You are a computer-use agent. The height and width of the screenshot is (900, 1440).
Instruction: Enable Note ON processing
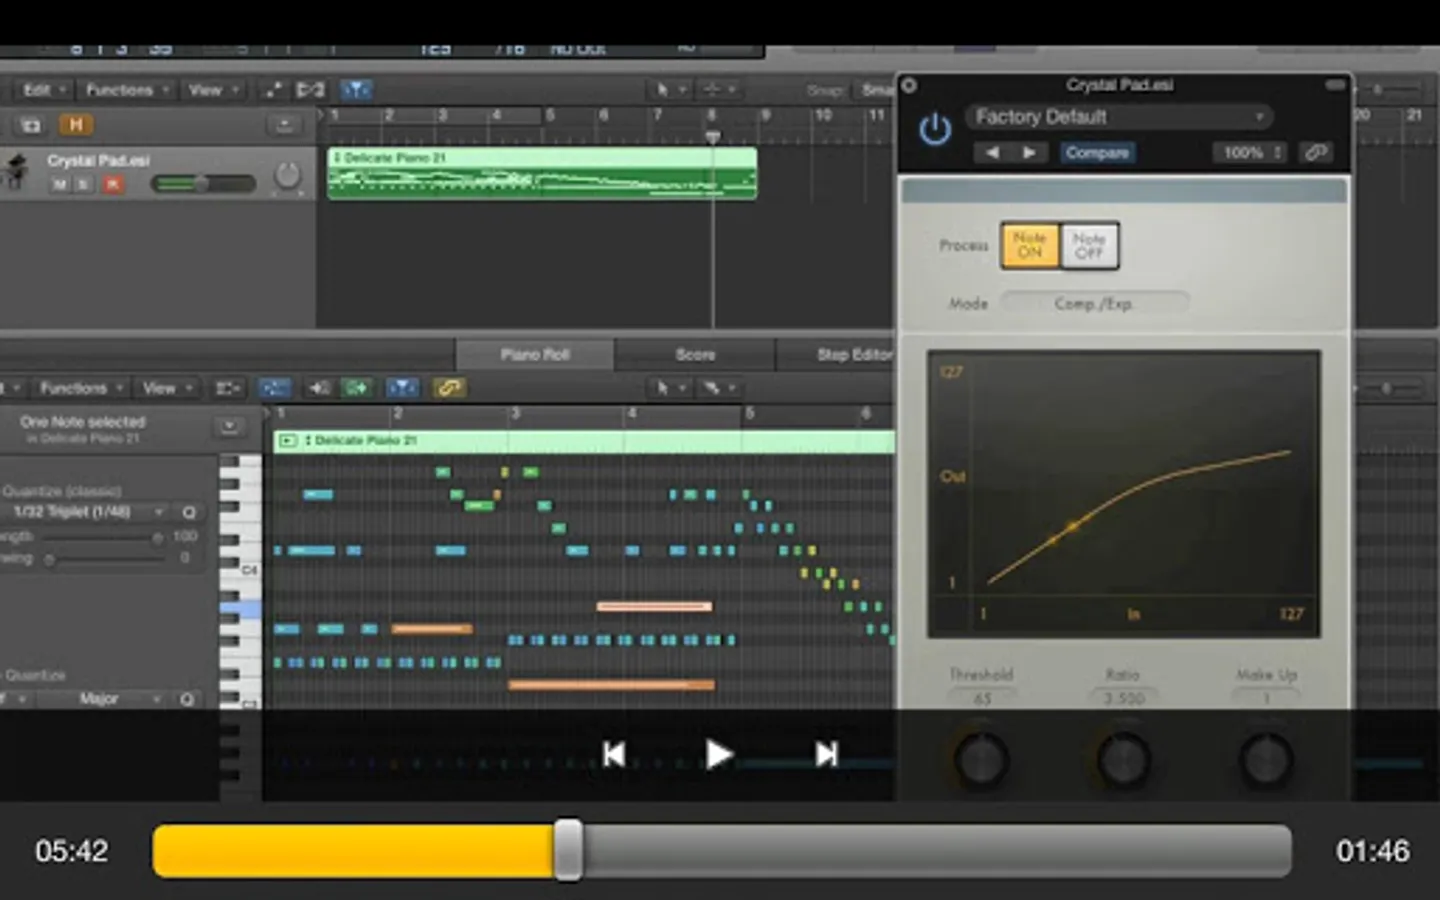[1030, 246]
